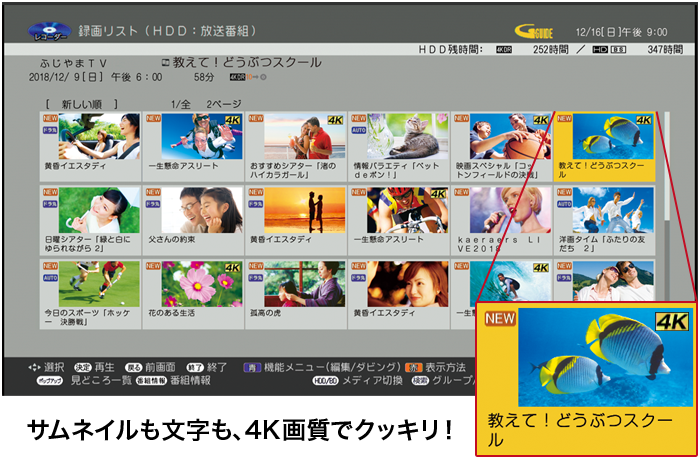700x460 pixels.
Task: Click the 4KDR mode icon under the program title
Action: (237, 77)
